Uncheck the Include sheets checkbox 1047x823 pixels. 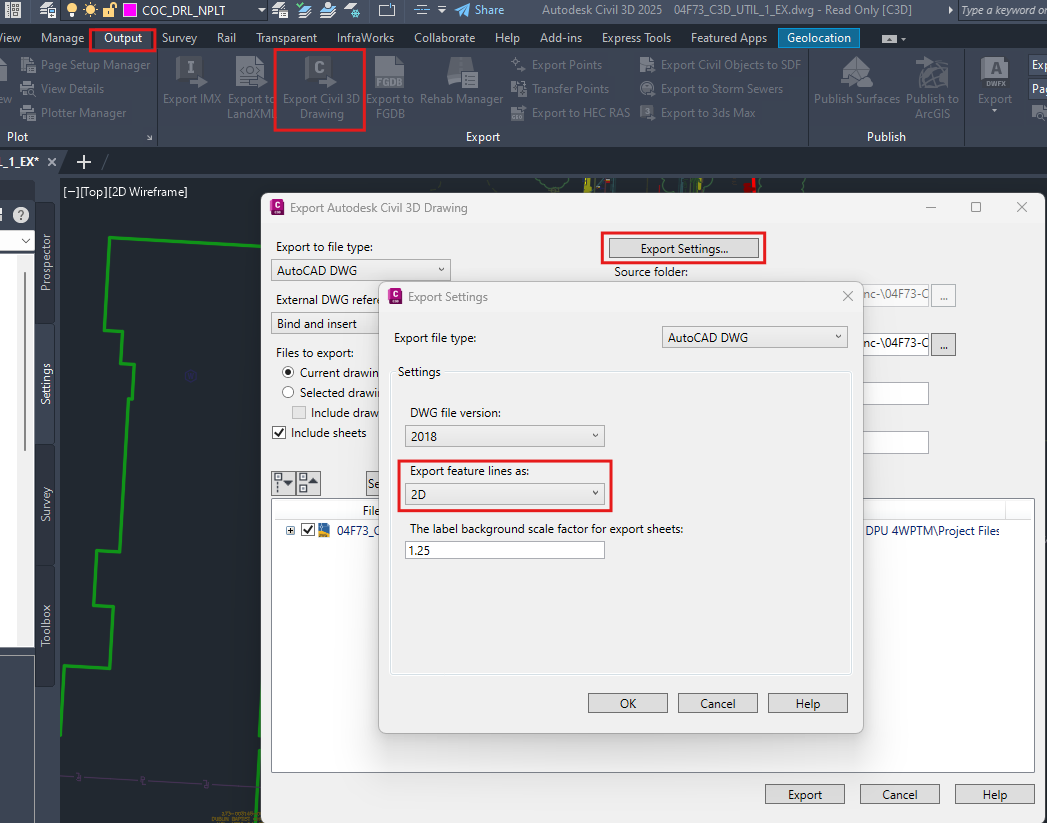coord(278,432)
